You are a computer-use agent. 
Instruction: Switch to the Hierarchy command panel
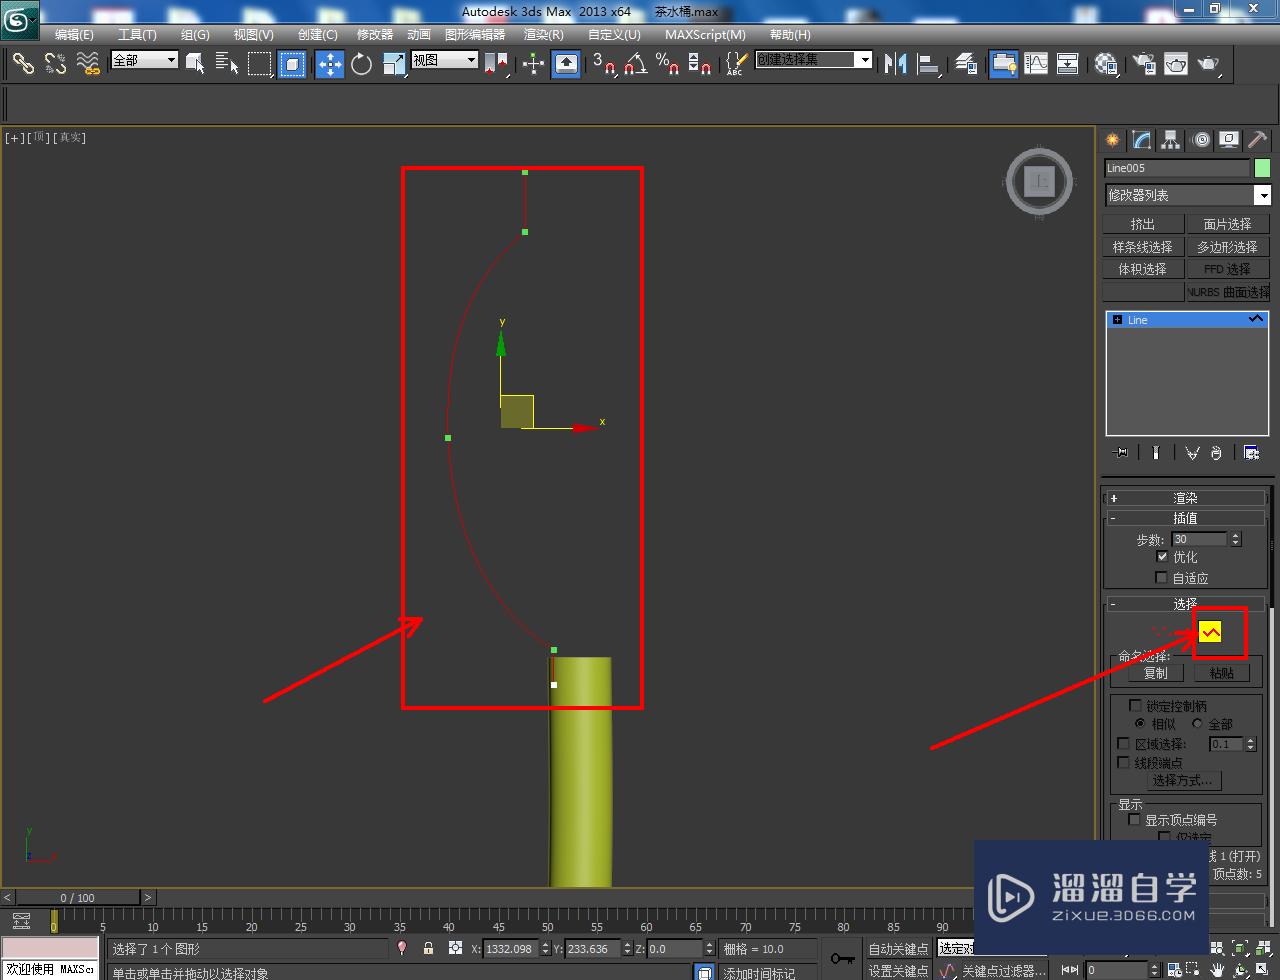tap(1170, 140)
